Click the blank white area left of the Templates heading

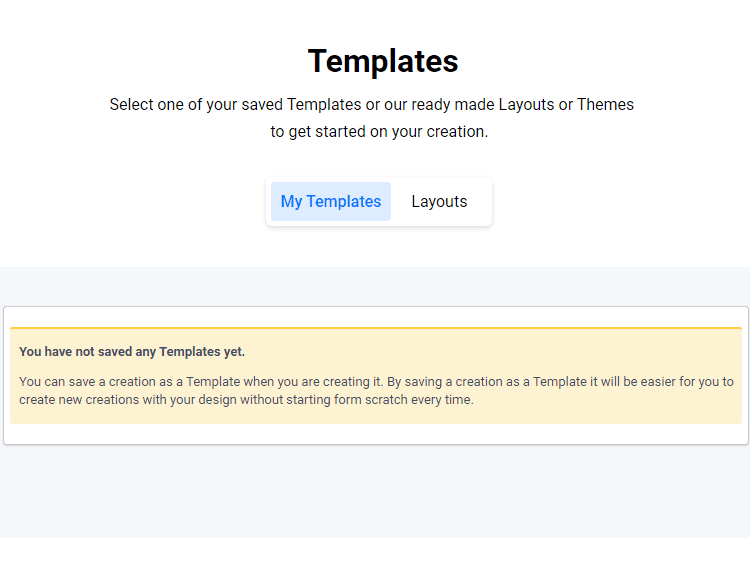(x=150, y=61)
